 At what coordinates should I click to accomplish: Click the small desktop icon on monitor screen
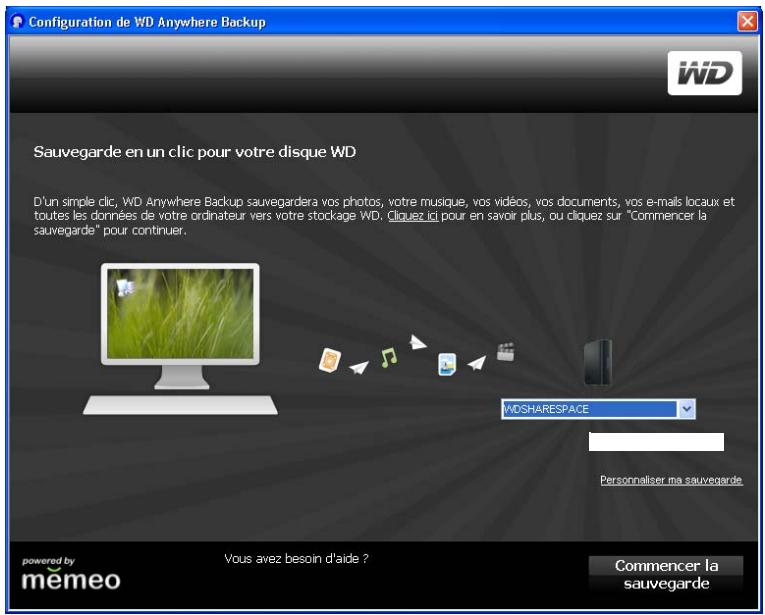126,287
